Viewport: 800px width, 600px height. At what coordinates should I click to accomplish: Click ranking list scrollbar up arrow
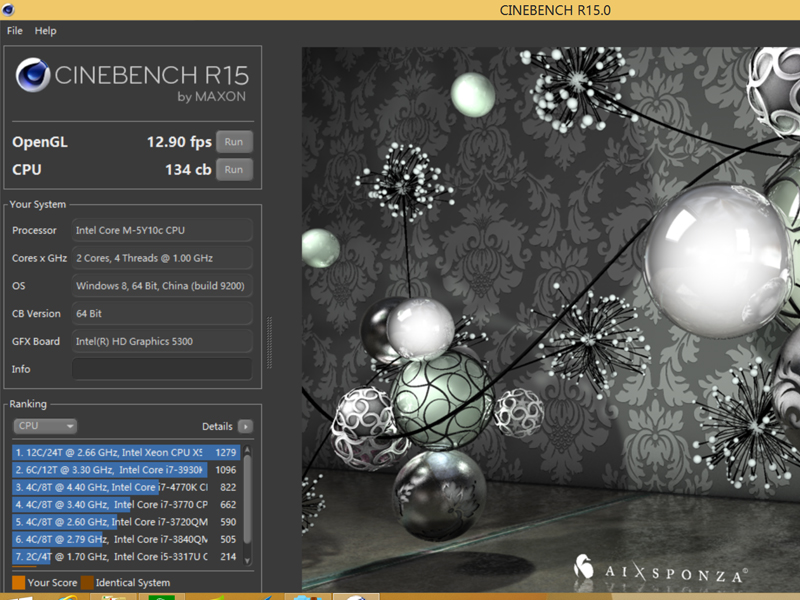pos(247,449)
